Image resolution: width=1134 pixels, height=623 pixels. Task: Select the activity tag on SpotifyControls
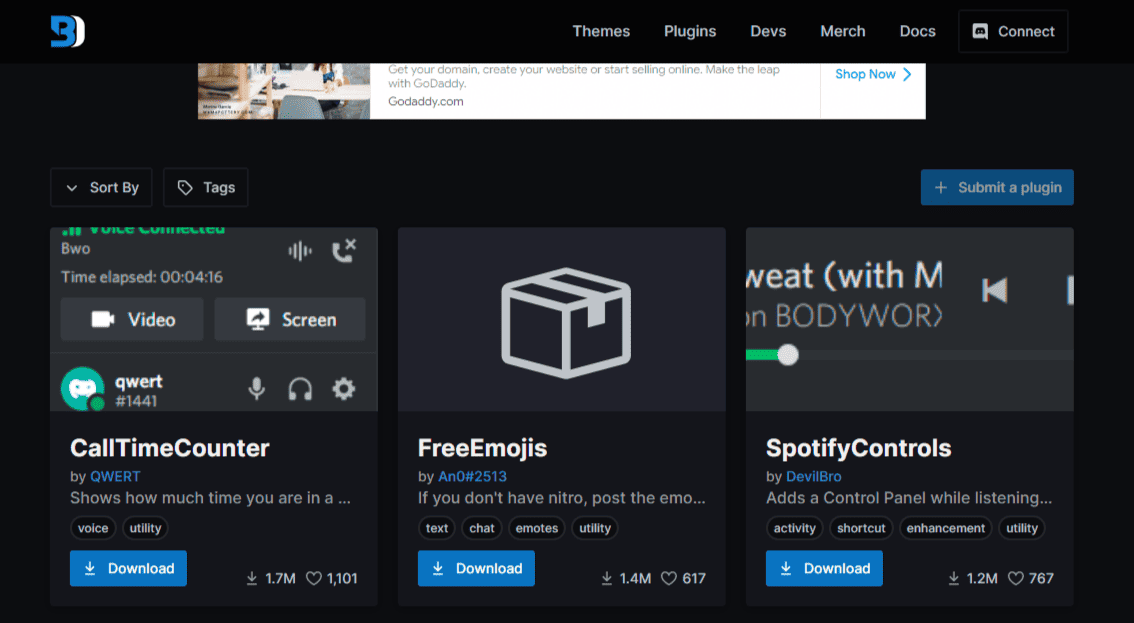[x=794, y=528]
